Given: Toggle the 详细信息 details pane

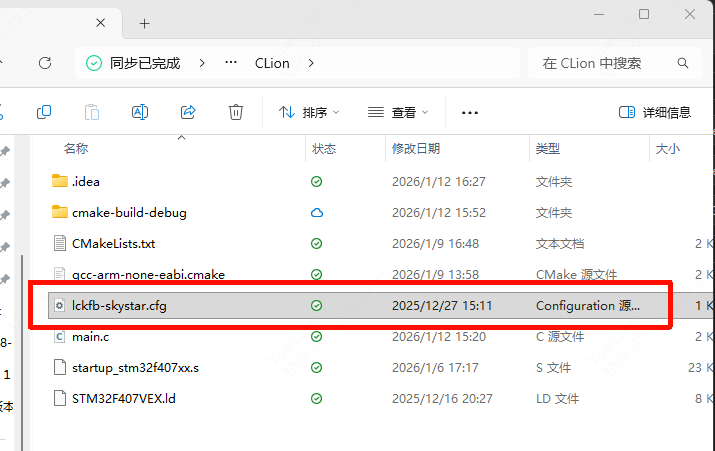Looking at the screenshot, I should click(x=655, y=112).
